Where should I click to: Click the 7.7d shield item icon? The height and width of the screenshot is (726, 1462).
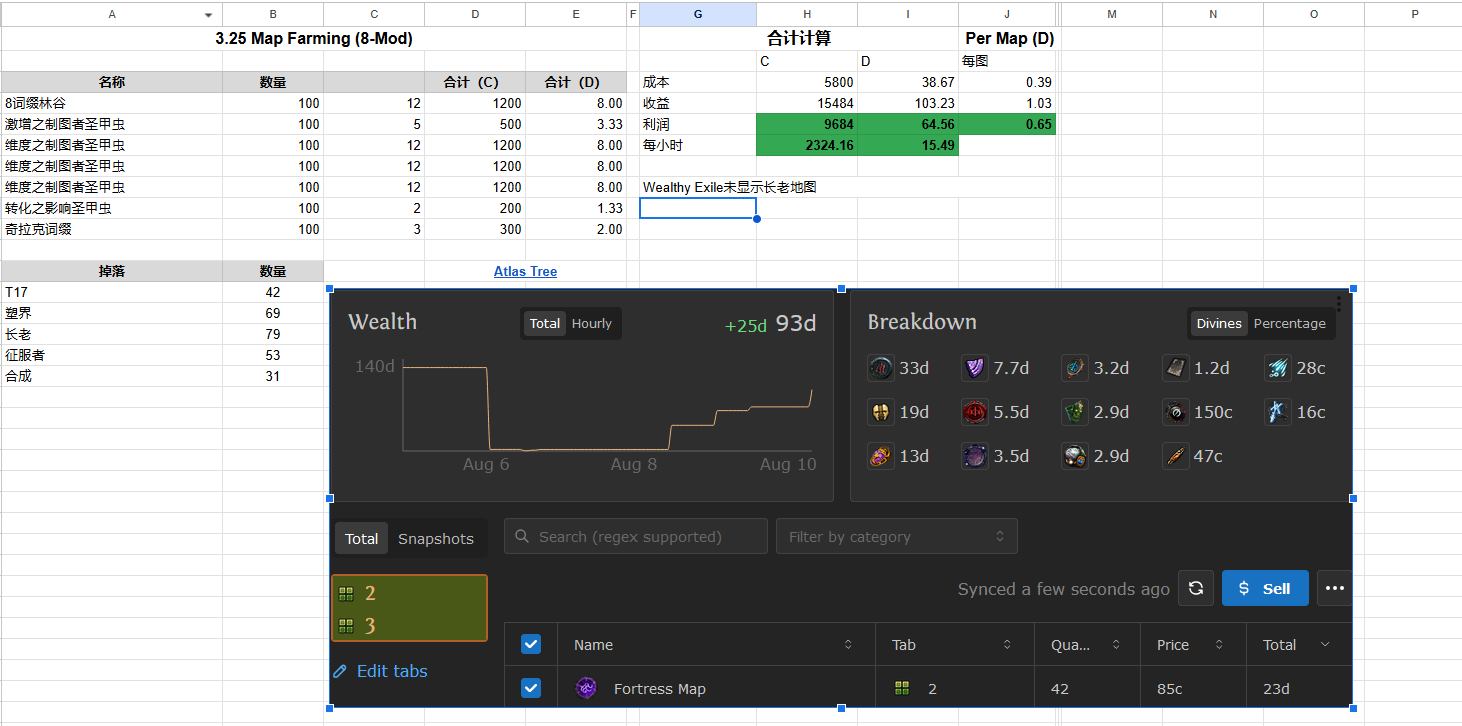[974, 368]
